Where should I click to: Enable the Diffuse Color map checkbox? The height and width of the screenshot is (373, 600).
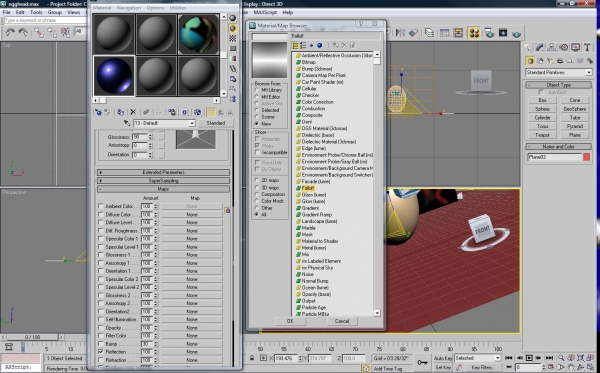point(101,214)
